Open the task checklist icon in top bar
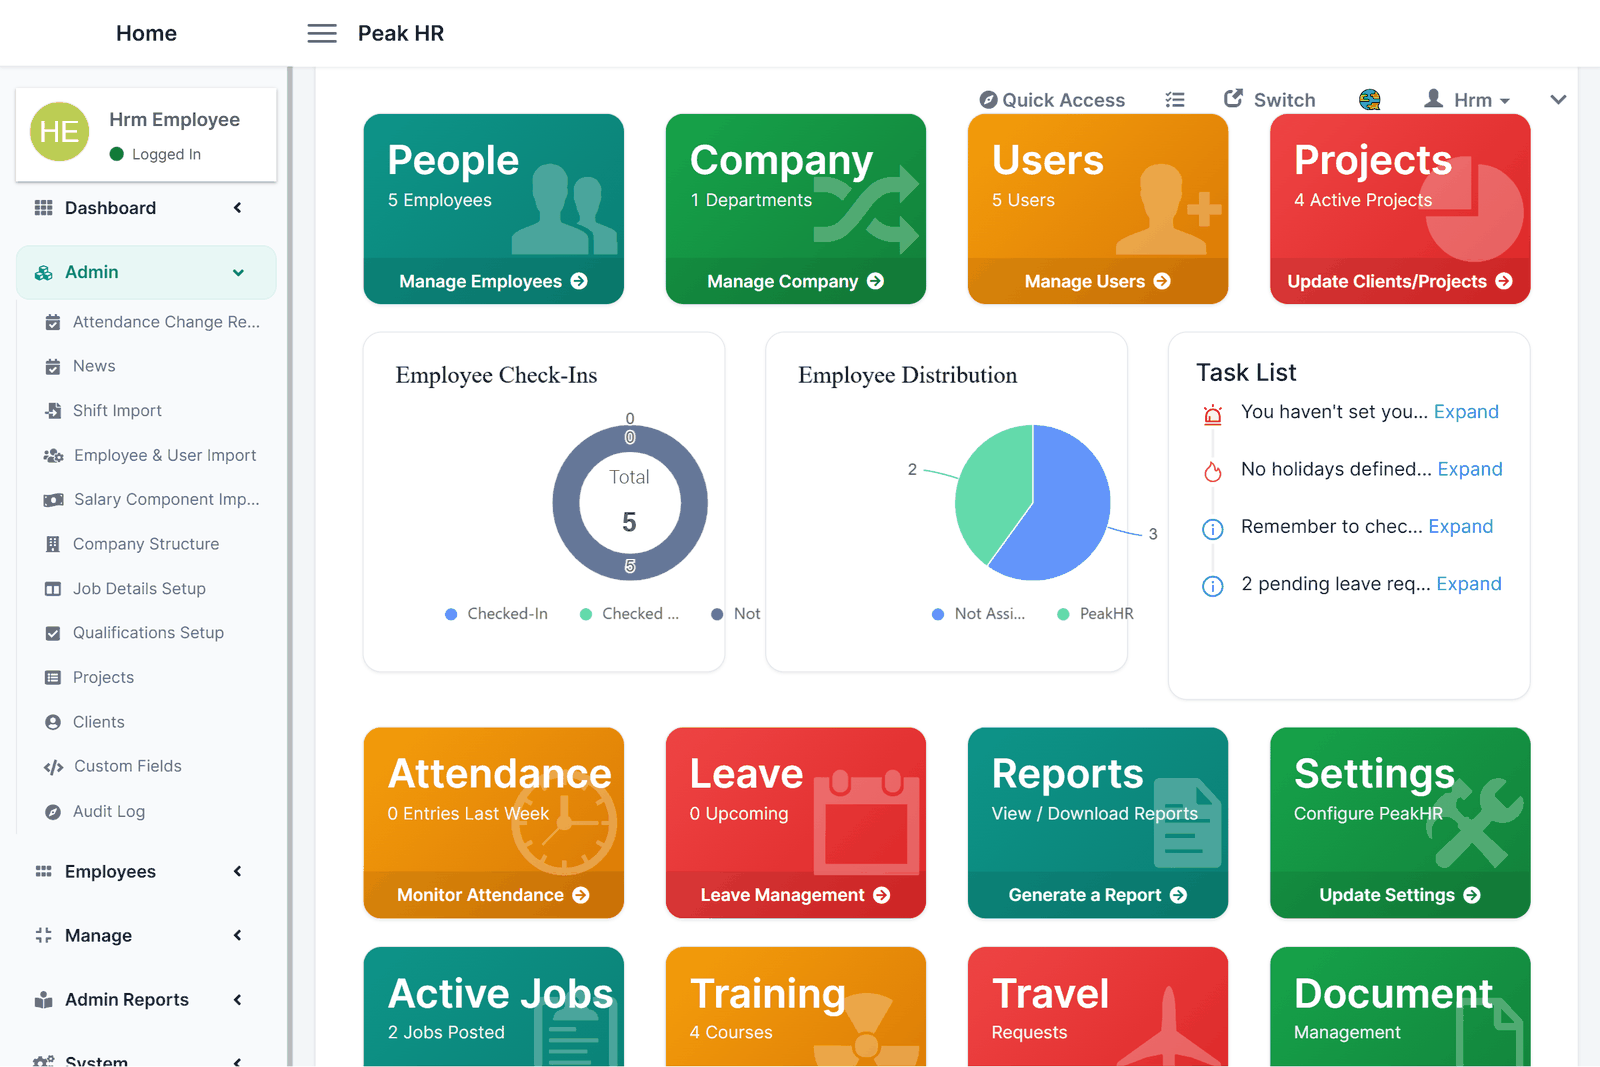Screen dimensions: 1600x1067 [x=1175, y=100]
